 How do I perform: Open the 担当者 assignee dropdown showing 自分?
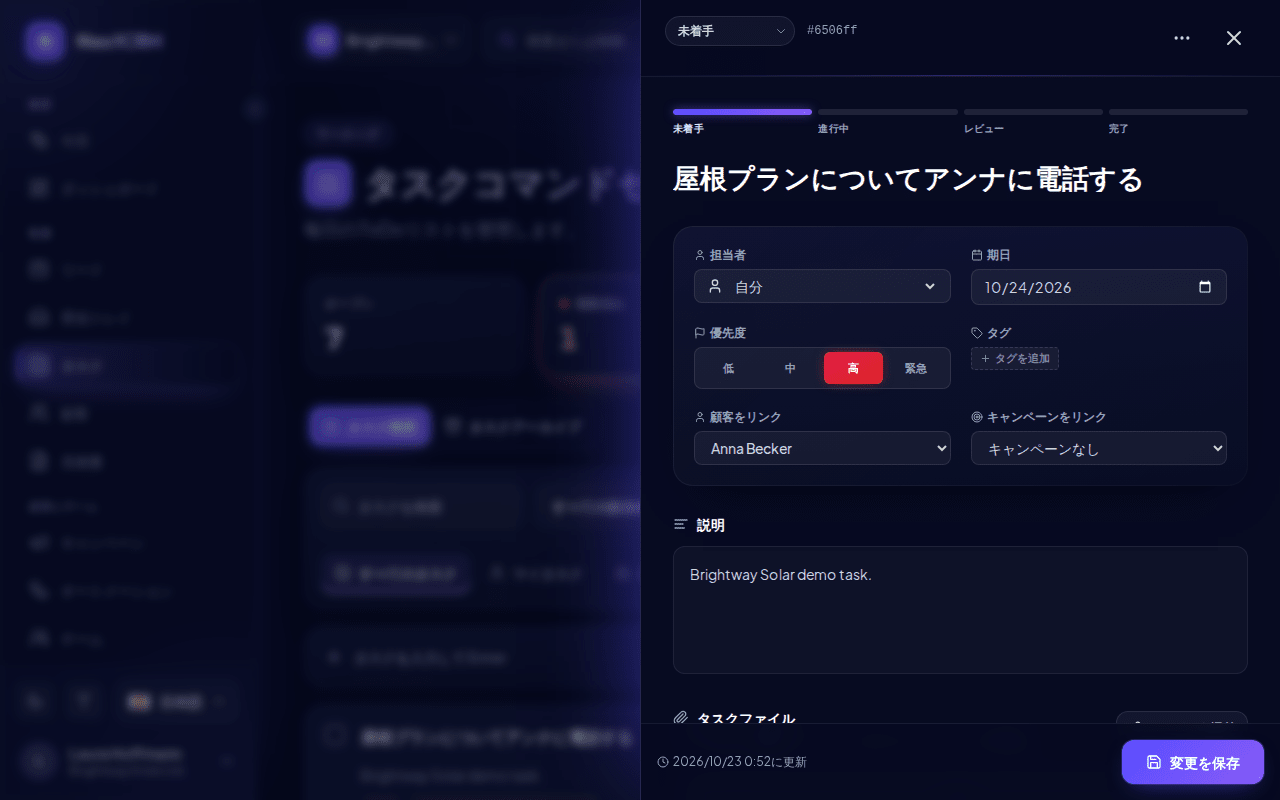[x=822, y=286]
